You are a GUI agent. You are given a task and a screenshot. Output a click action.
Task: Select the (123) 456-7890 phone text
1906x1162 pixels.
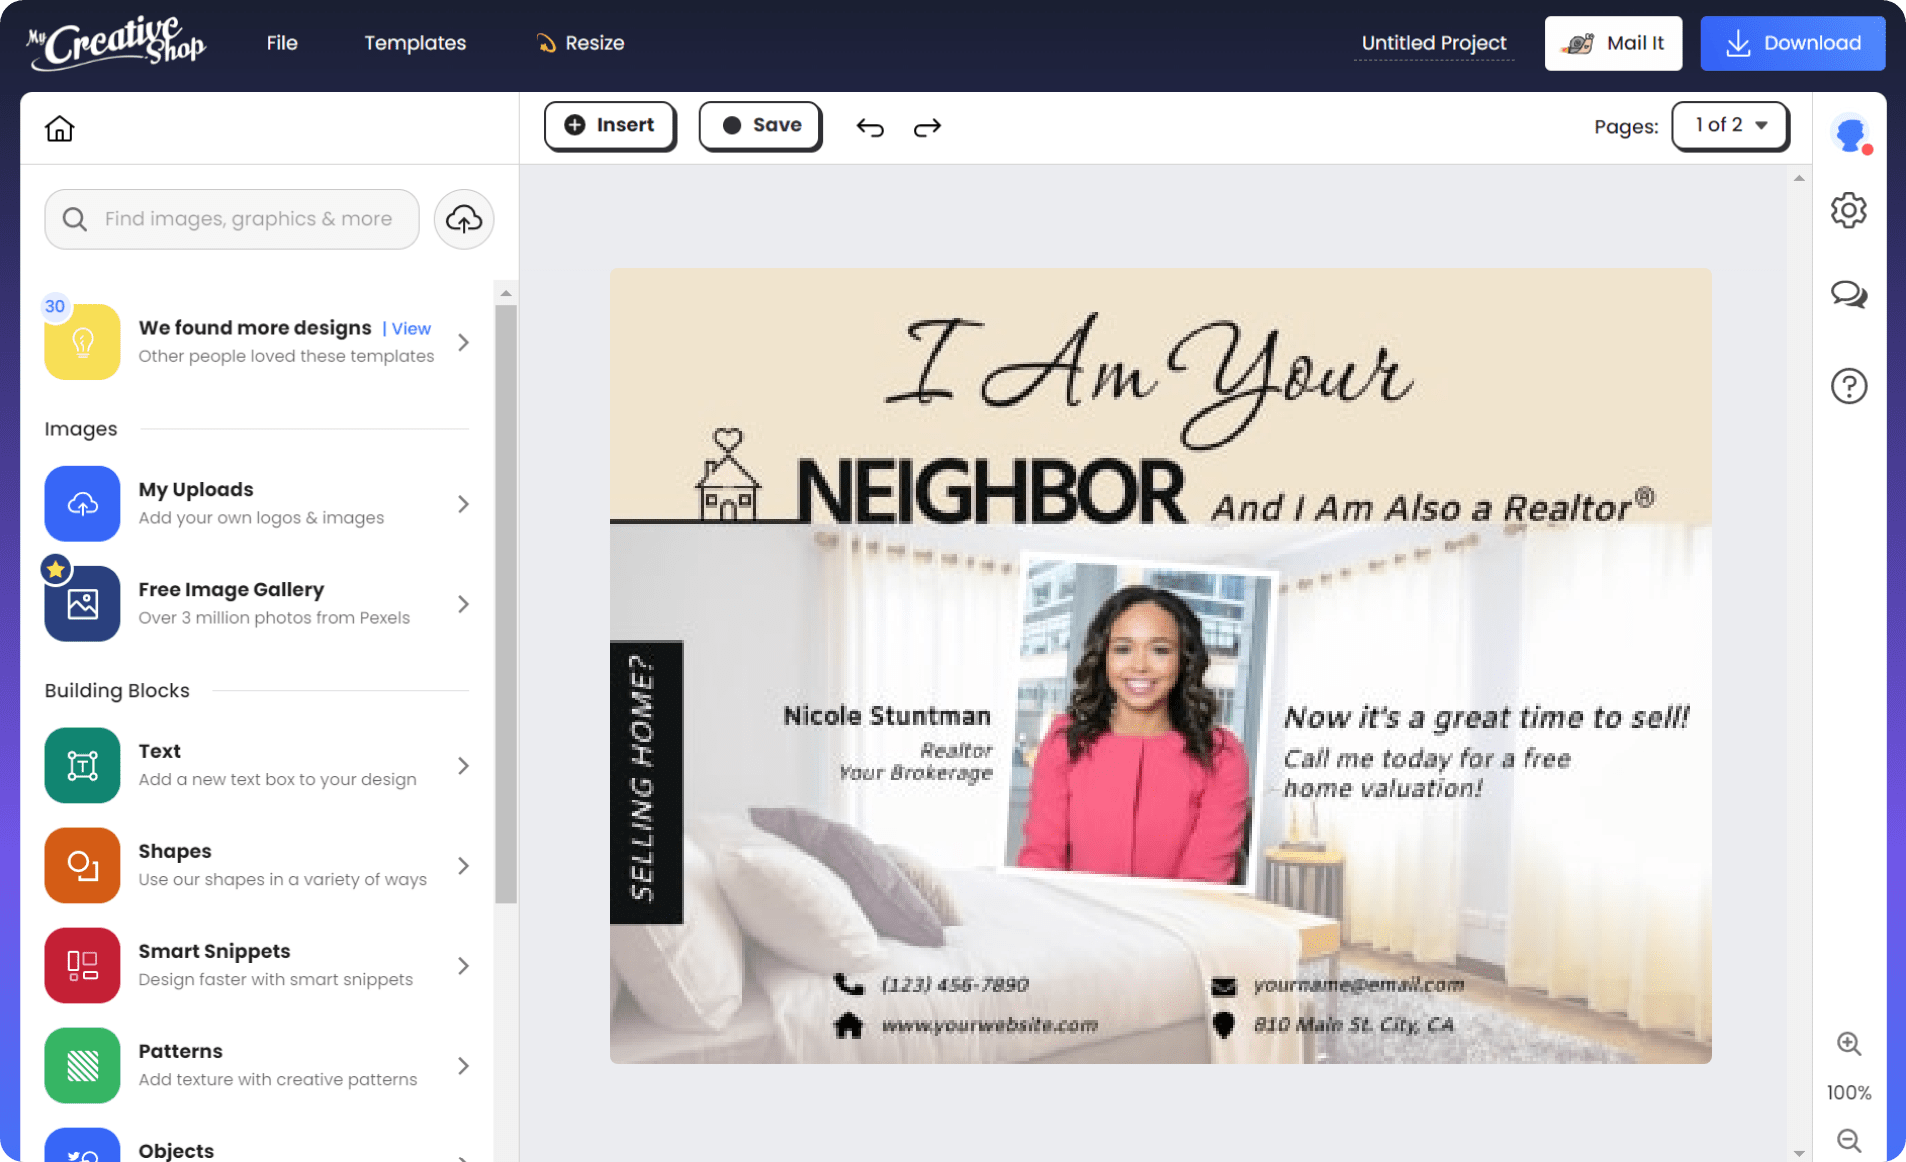pyautogui.click(x=955, y=985)
